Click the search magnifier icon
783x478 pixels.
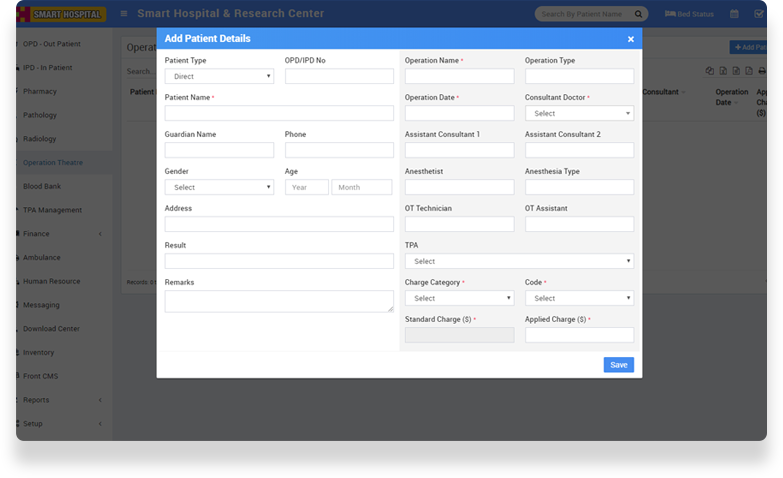pyautogui.click(x=640, y=14)
